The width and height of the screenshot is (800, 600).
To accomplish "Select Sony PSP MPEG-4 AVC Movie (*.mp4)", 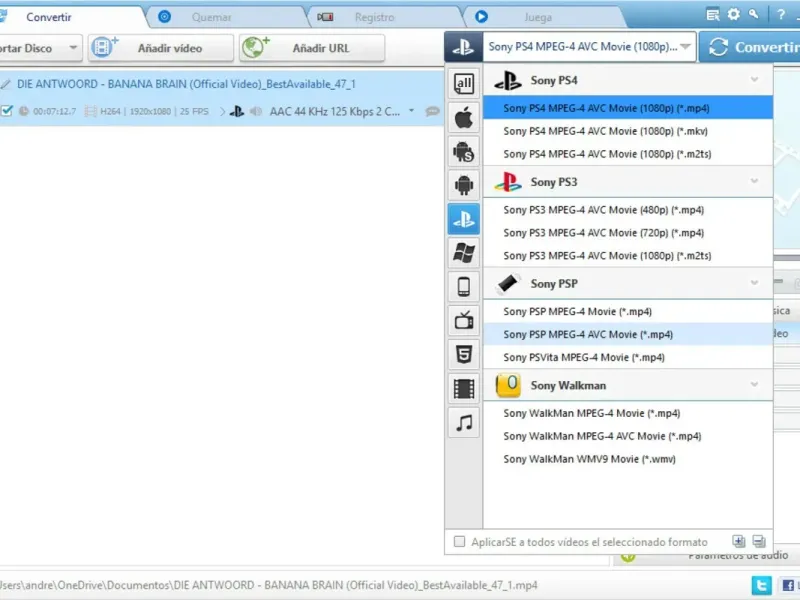I will click(628, 334).
